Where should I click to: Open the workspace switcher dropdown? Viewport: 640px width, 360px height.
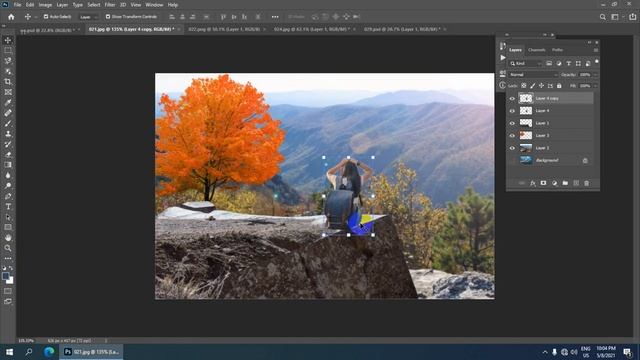pos(616,17)
